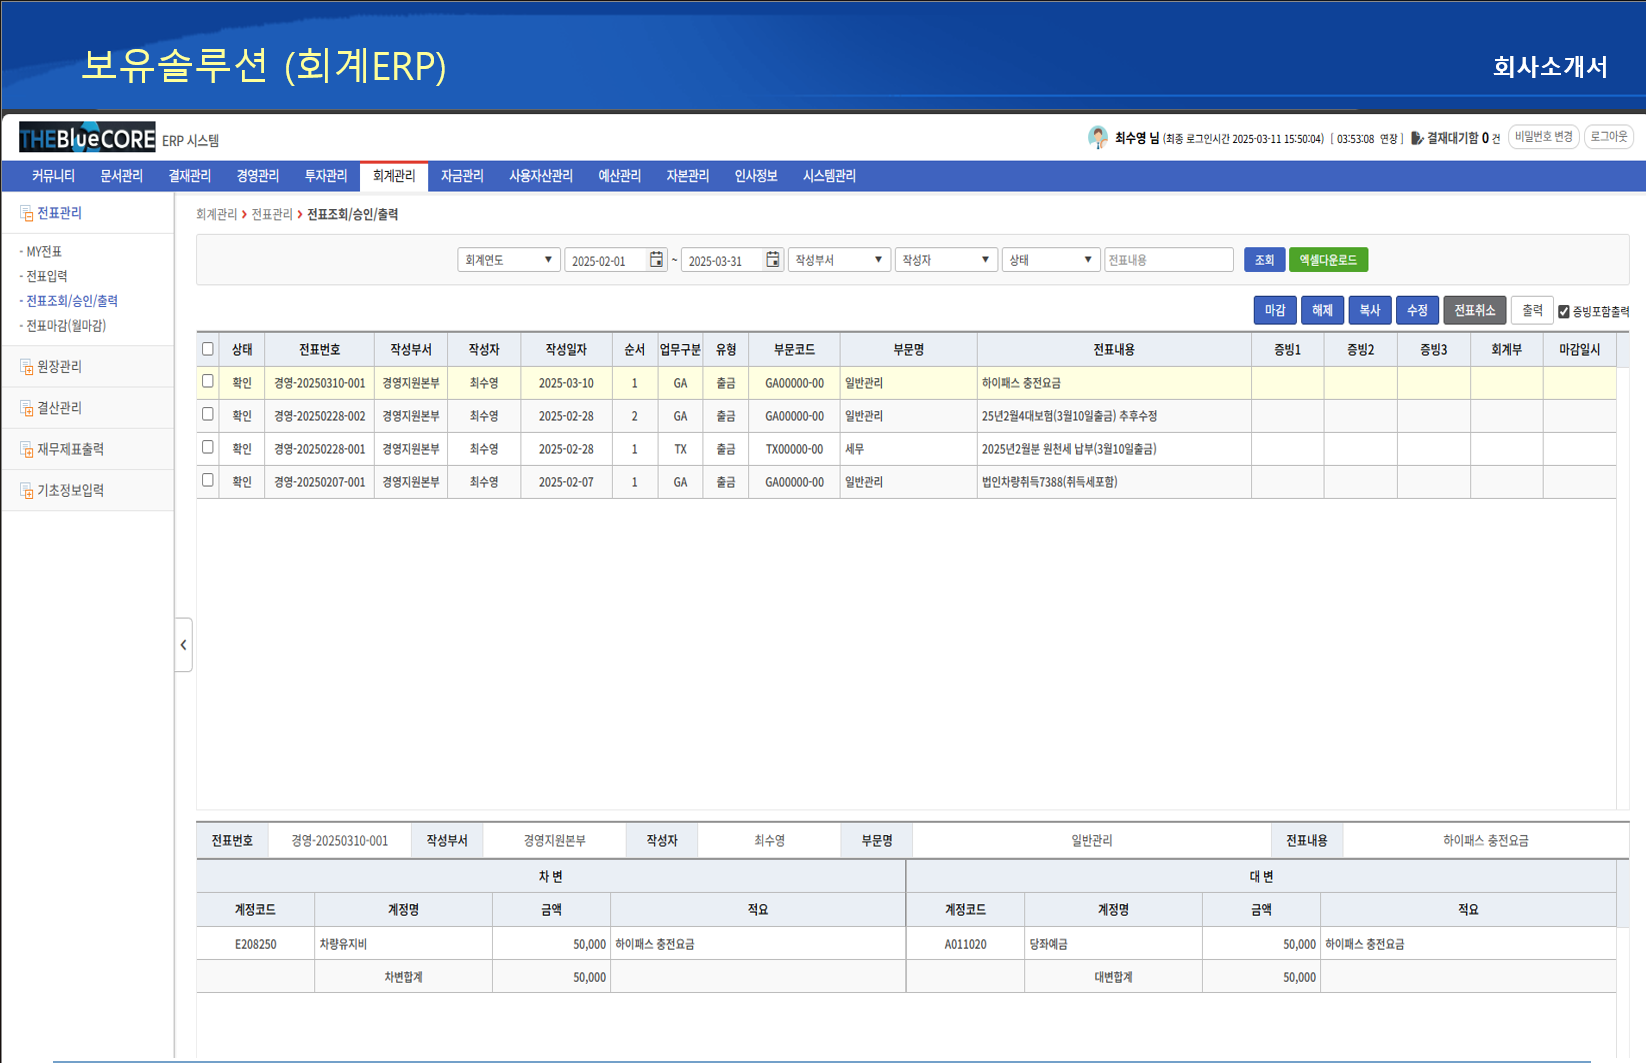Image resolution: width=1646 pixels, height=1063 pixels.
Task: Enable the 증빙포함출력 checkbox
Action: (1563, 310)
